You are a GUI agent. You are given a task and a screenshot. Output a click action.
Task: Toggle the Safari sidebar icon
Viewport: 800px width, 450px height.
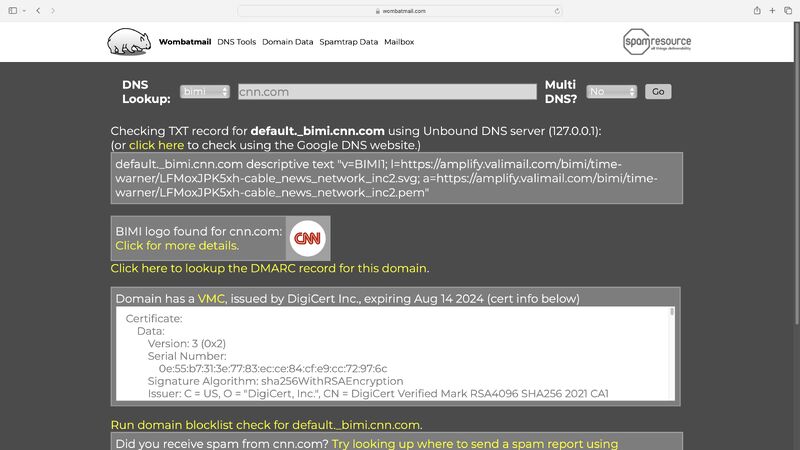(13, 11)
